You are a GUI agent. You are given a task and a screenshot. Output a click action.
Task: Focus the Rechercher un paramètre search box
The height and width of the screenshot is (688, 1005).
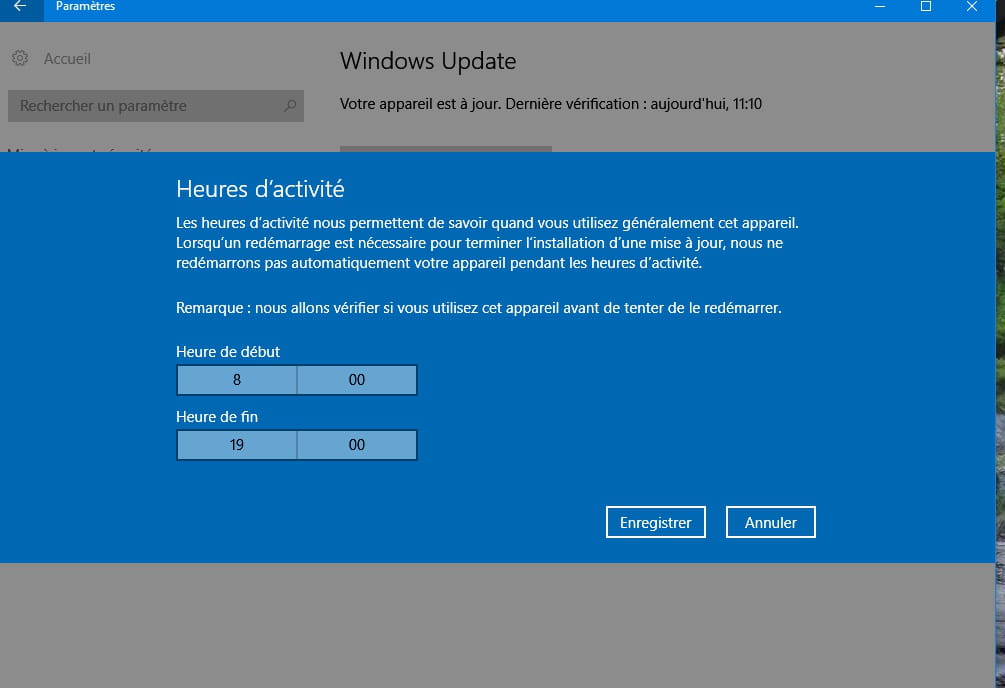pos(156,106)
